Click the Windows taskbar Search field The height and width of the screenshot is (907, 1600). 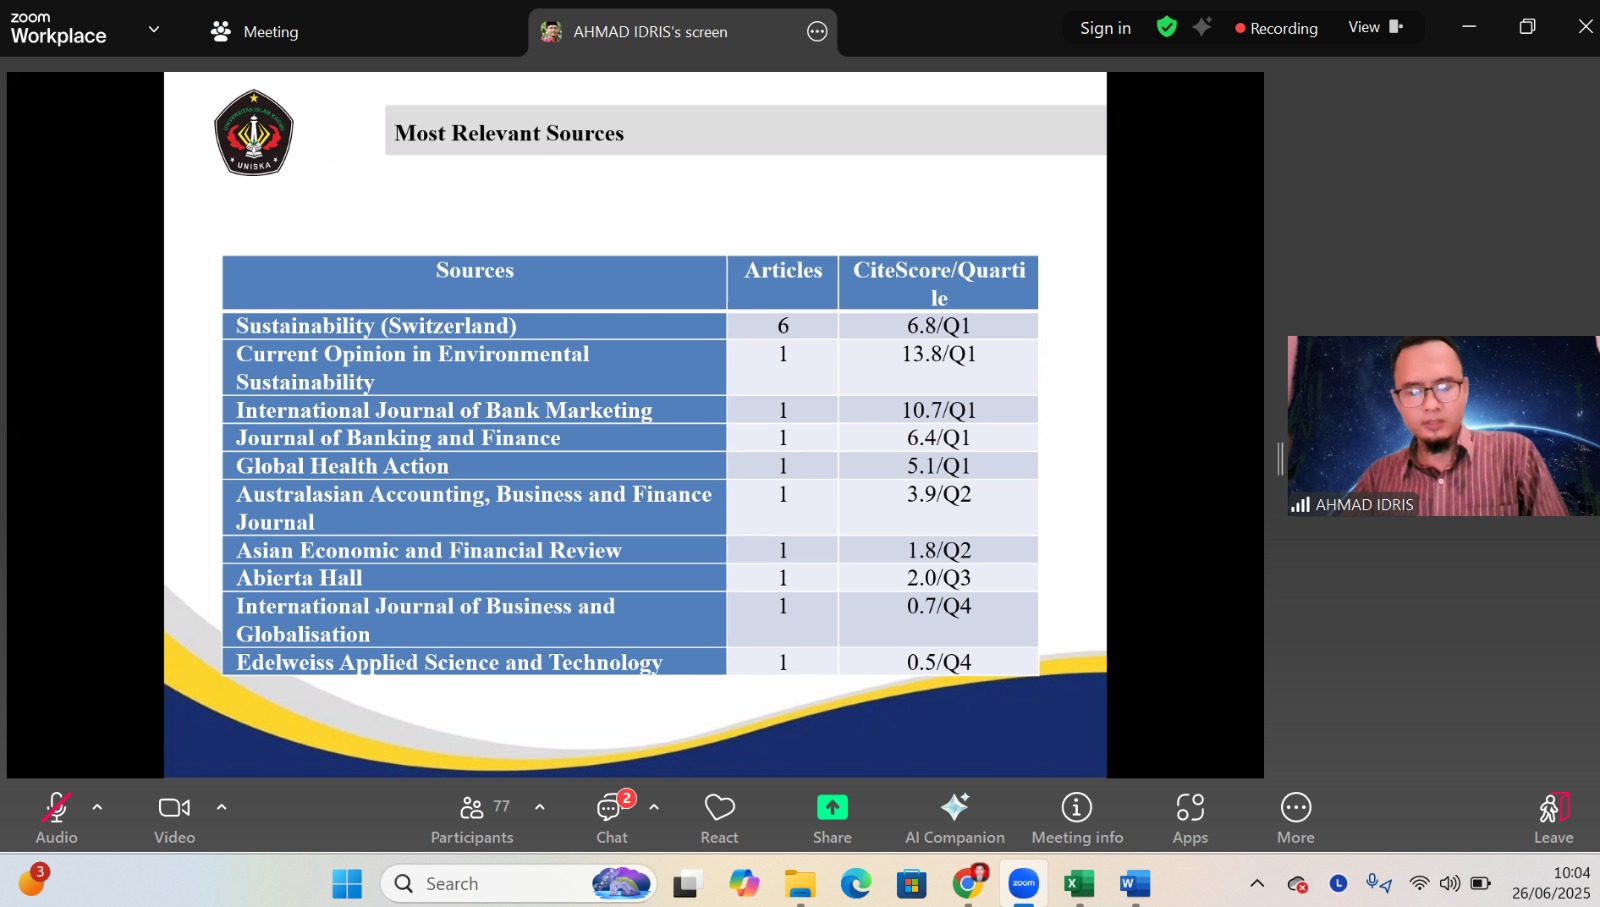pyautogui.click(x=500, y=883)
